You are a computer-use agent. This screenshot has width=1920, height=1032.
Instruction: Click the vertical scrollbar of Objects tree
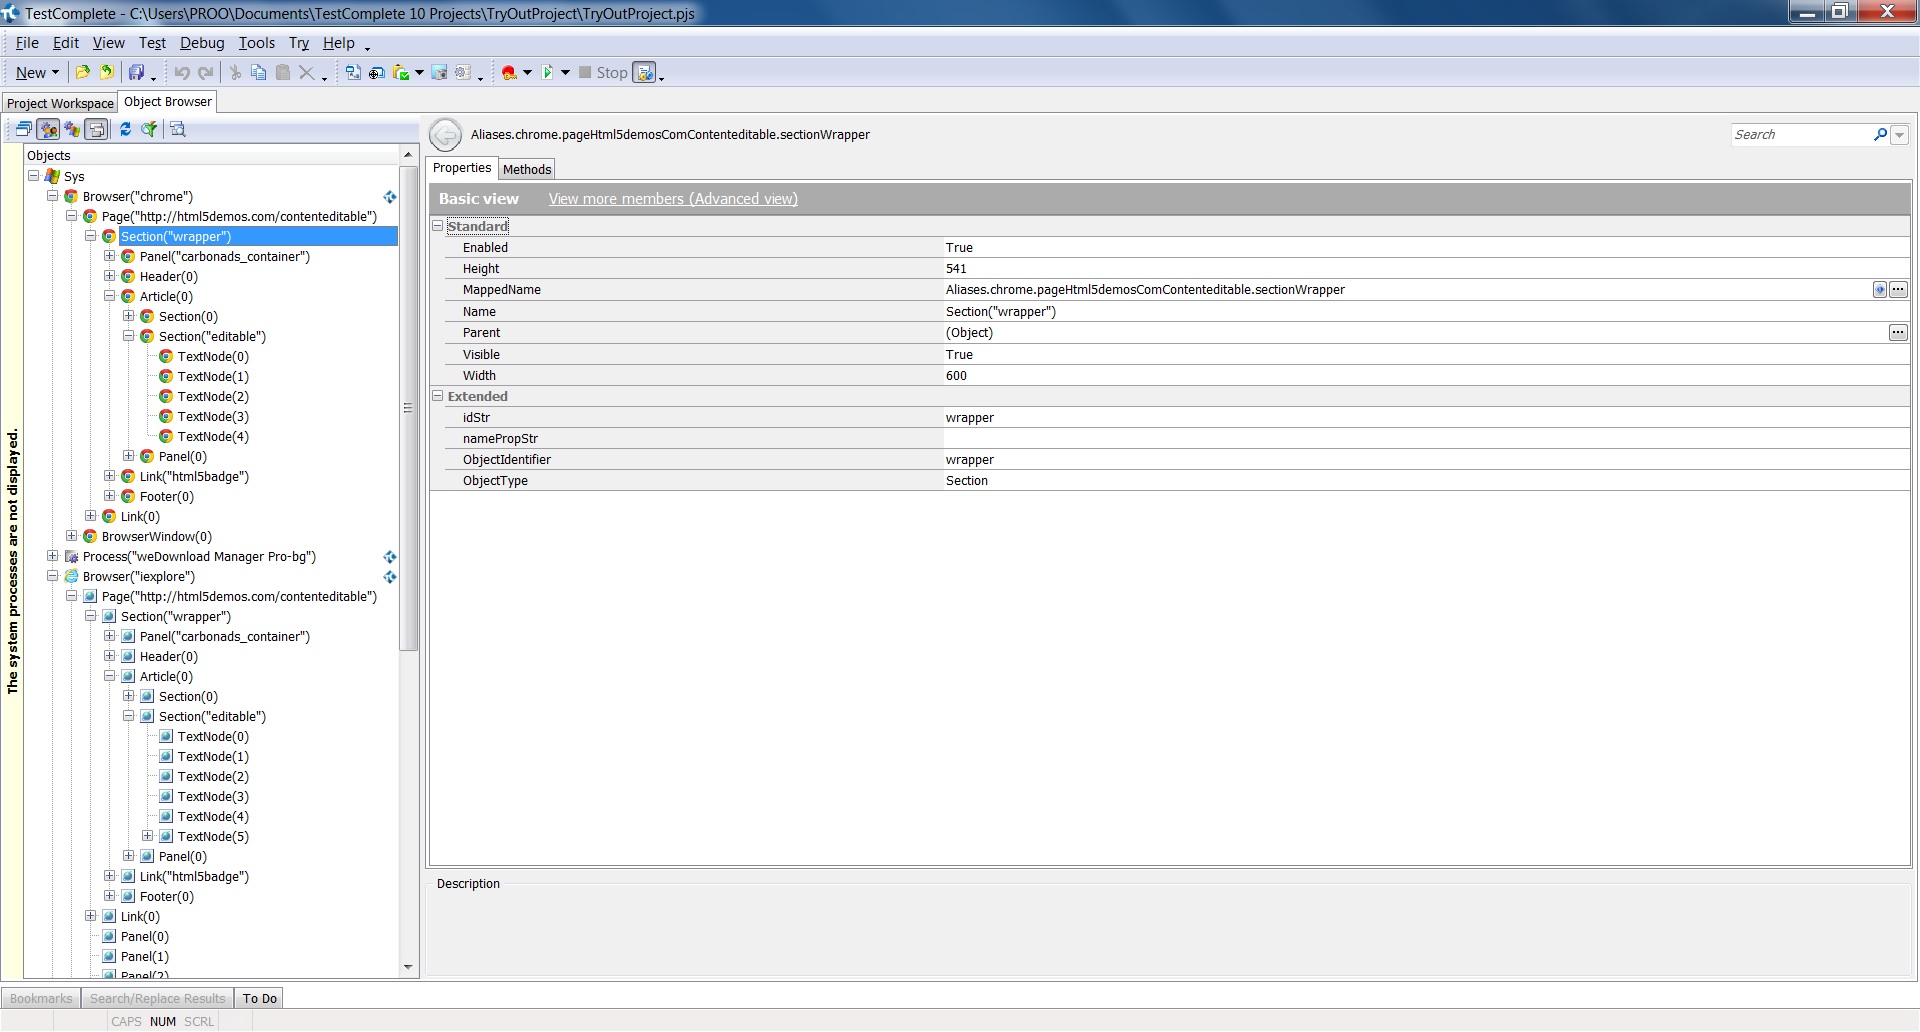(x=408, y=500)
